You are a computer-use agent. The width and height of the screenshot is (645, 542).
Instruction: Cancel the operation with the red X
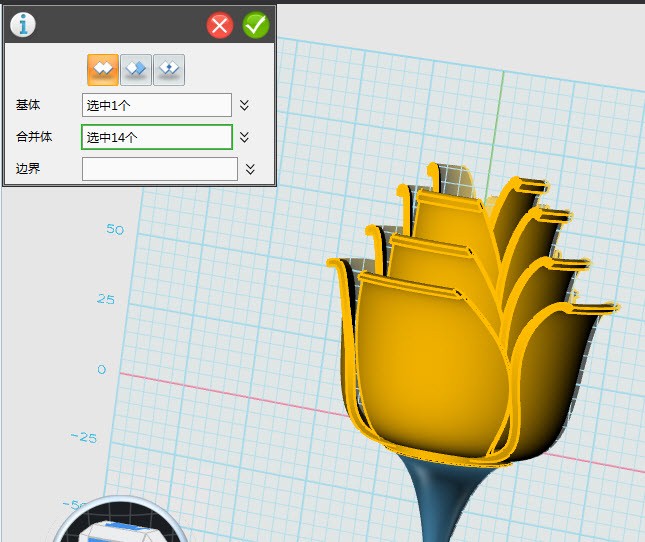click(220, 25)
